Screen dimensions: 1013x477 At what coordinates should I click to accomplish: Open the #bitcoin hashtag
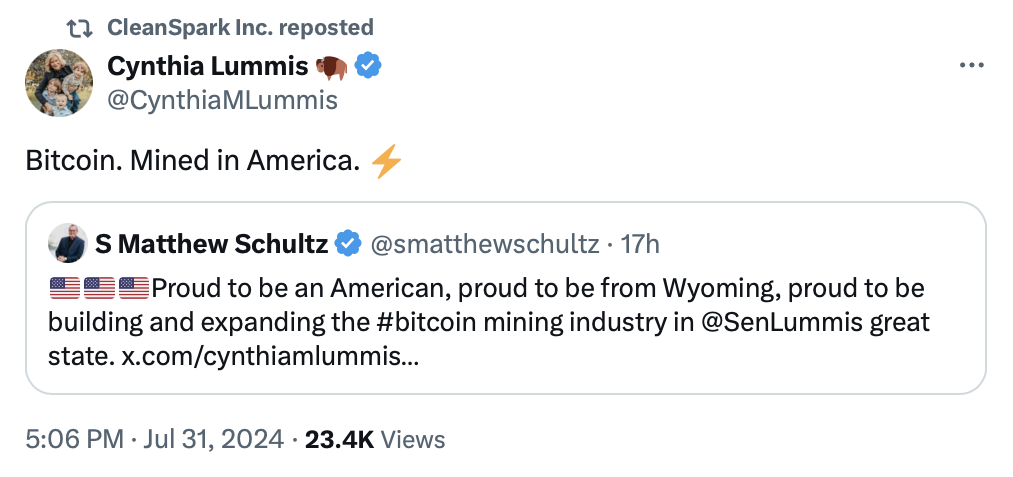pyautogui.click(x=431, y=323)
